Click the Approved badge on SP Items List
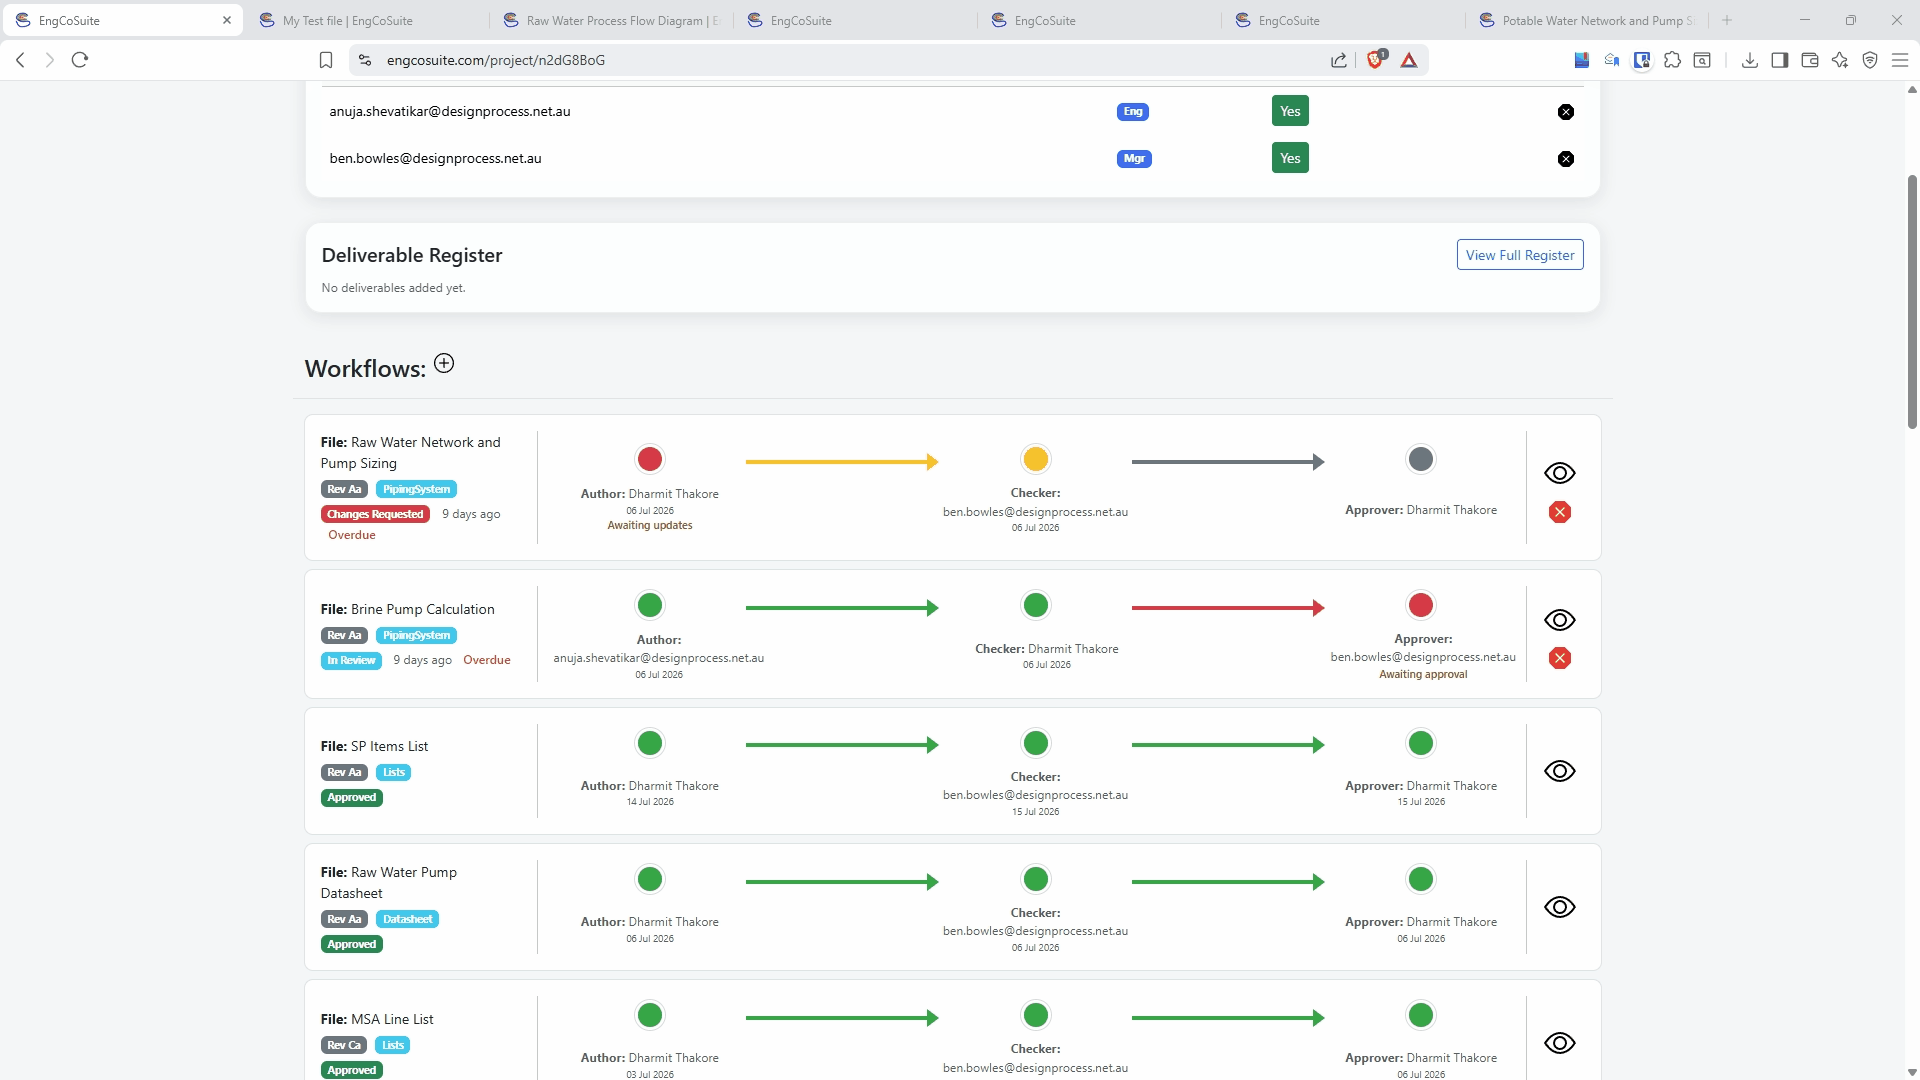 (351, 798)
